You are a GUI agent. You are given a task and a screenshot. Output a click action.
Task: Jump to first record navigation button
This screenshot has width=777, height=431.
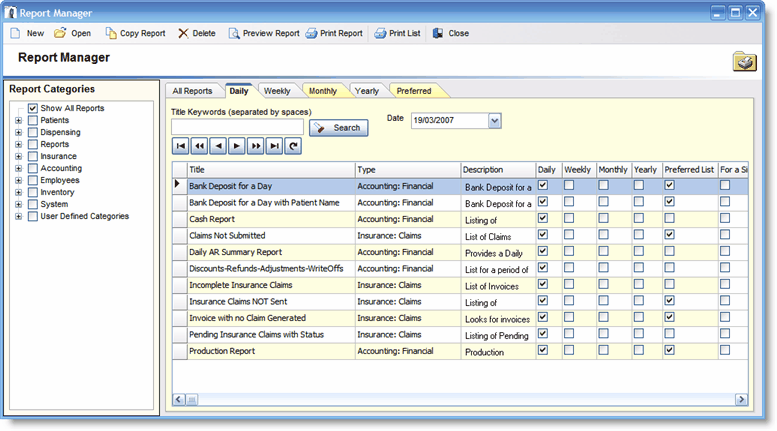(181, 146)
